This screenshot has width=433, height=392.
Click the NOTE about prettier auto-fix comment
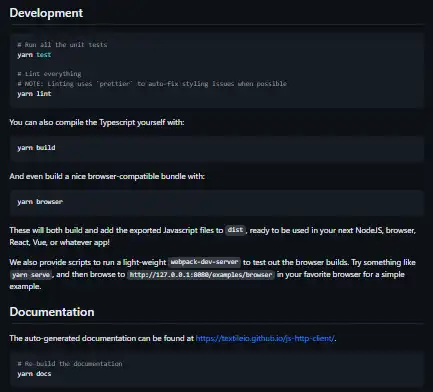click(x=152, y=84)
